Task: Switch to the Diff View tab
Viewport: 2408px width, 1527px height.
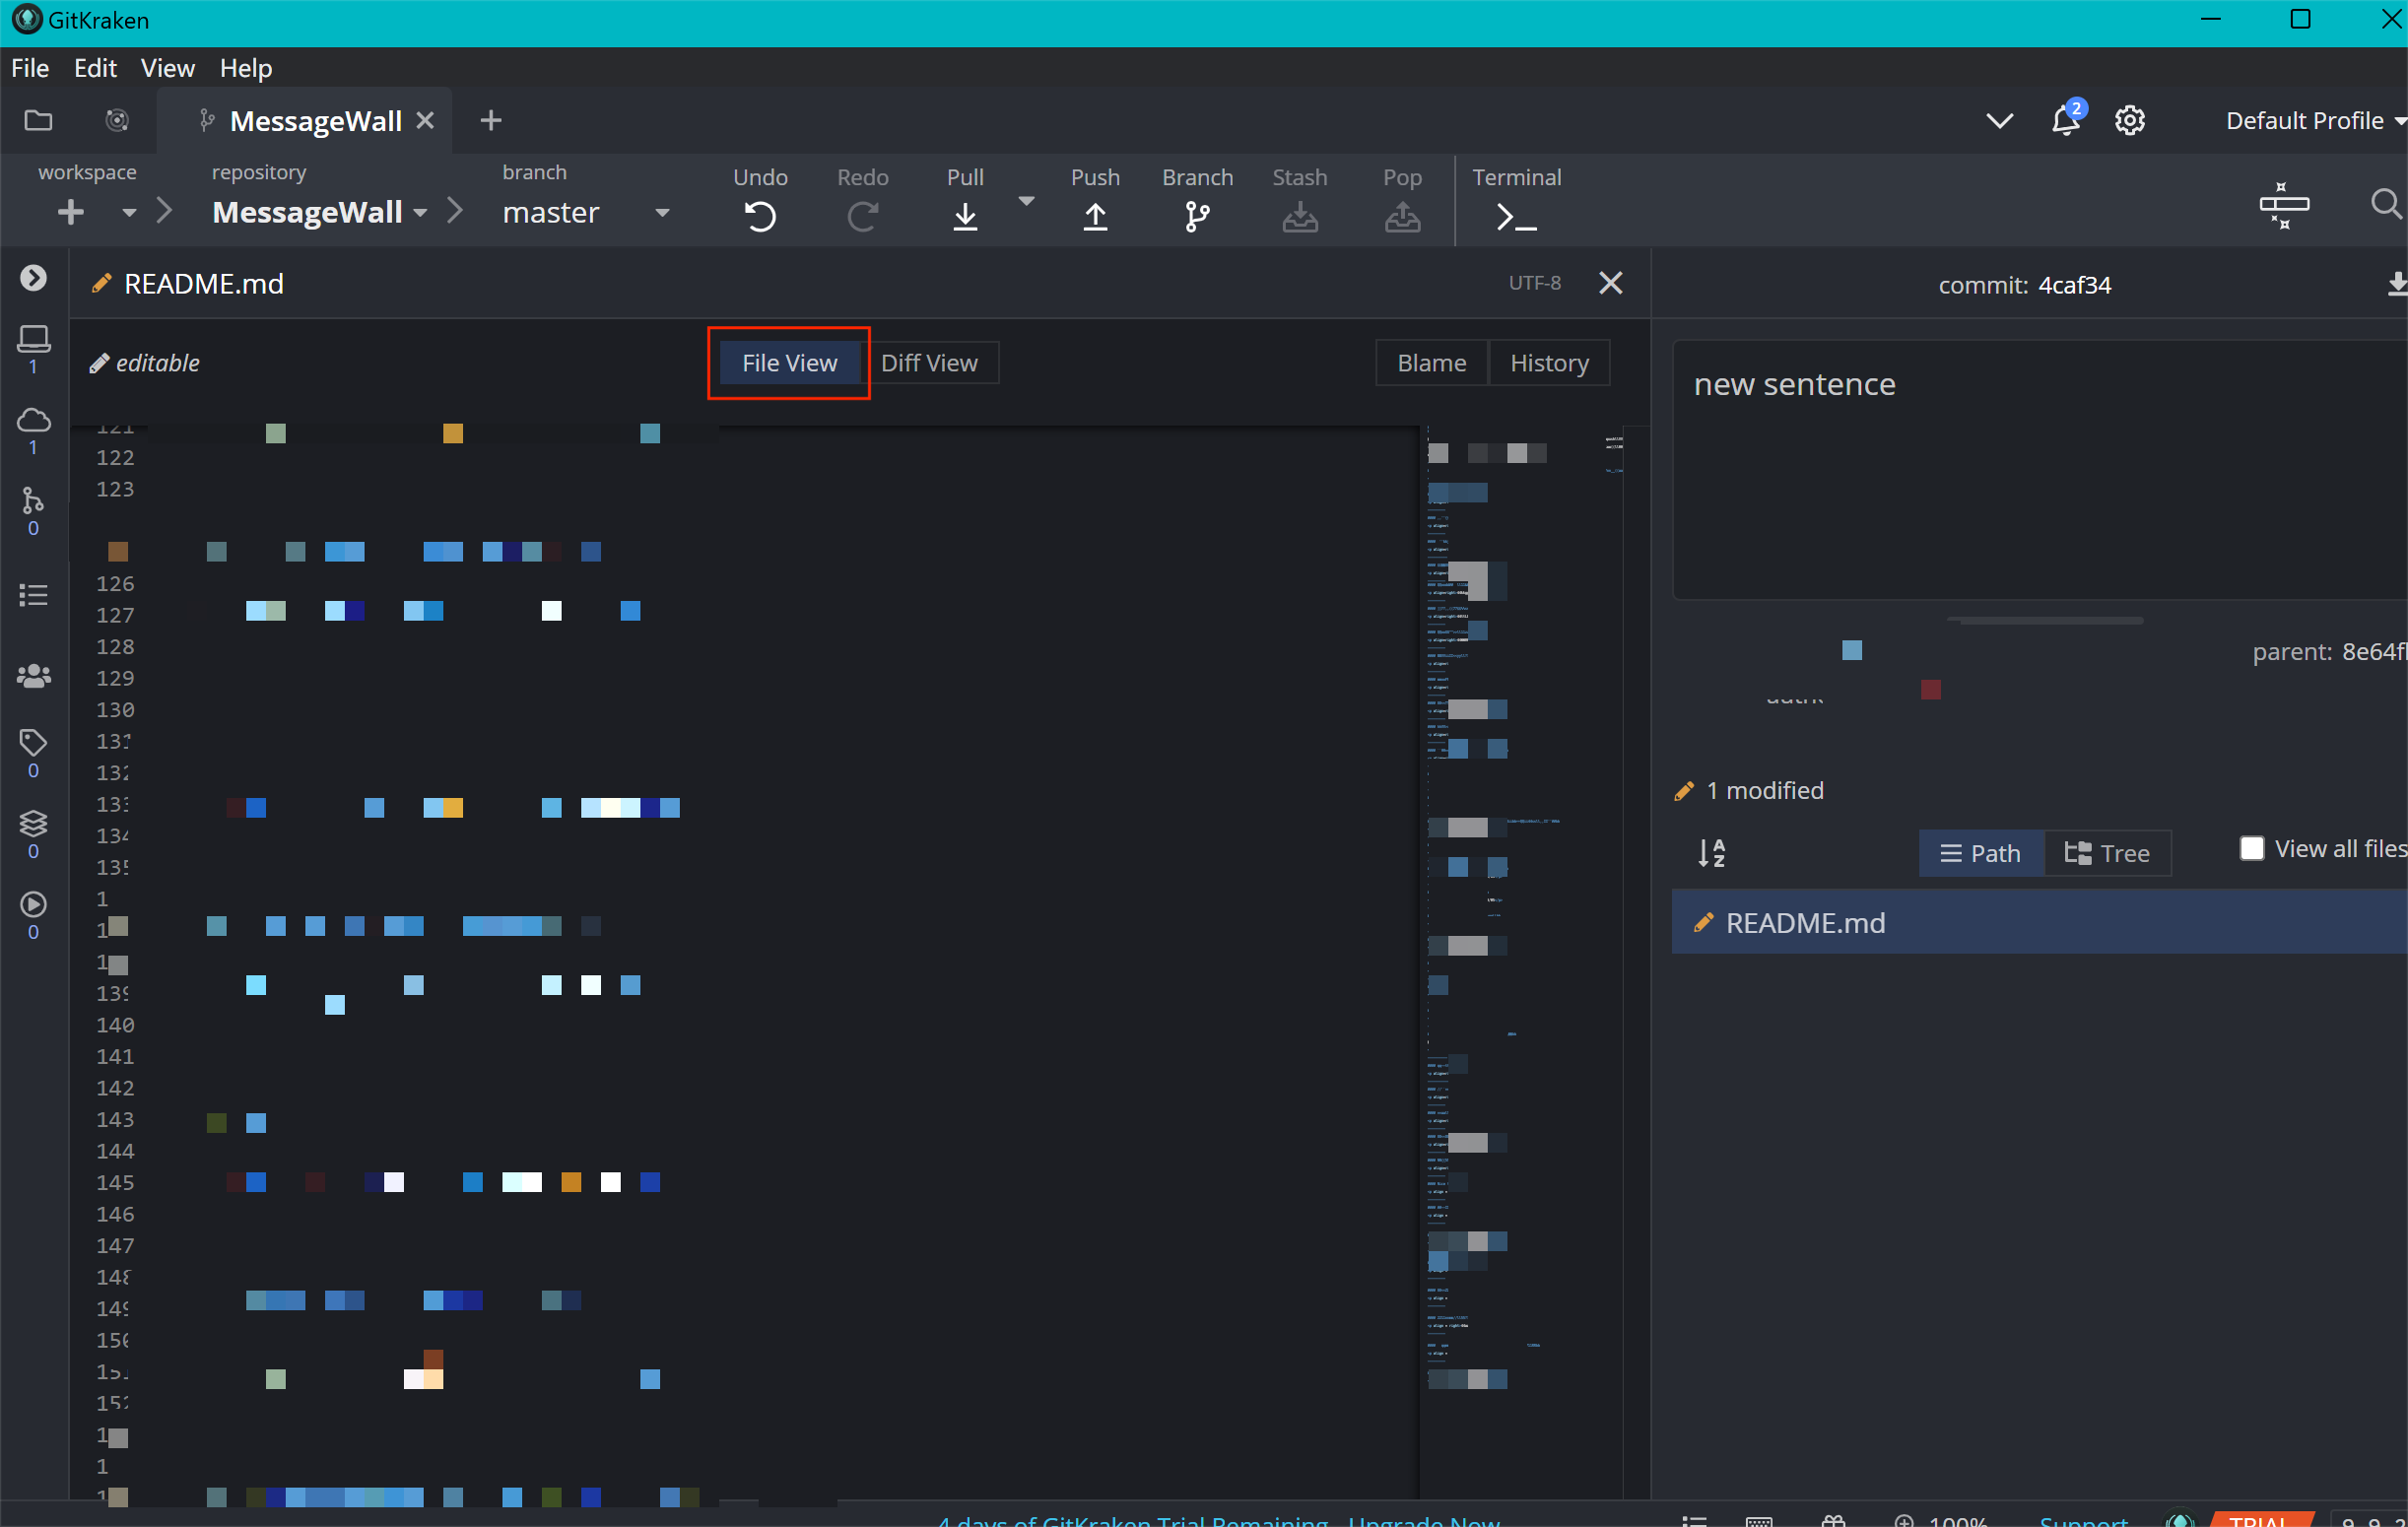Action: (929, 363)
